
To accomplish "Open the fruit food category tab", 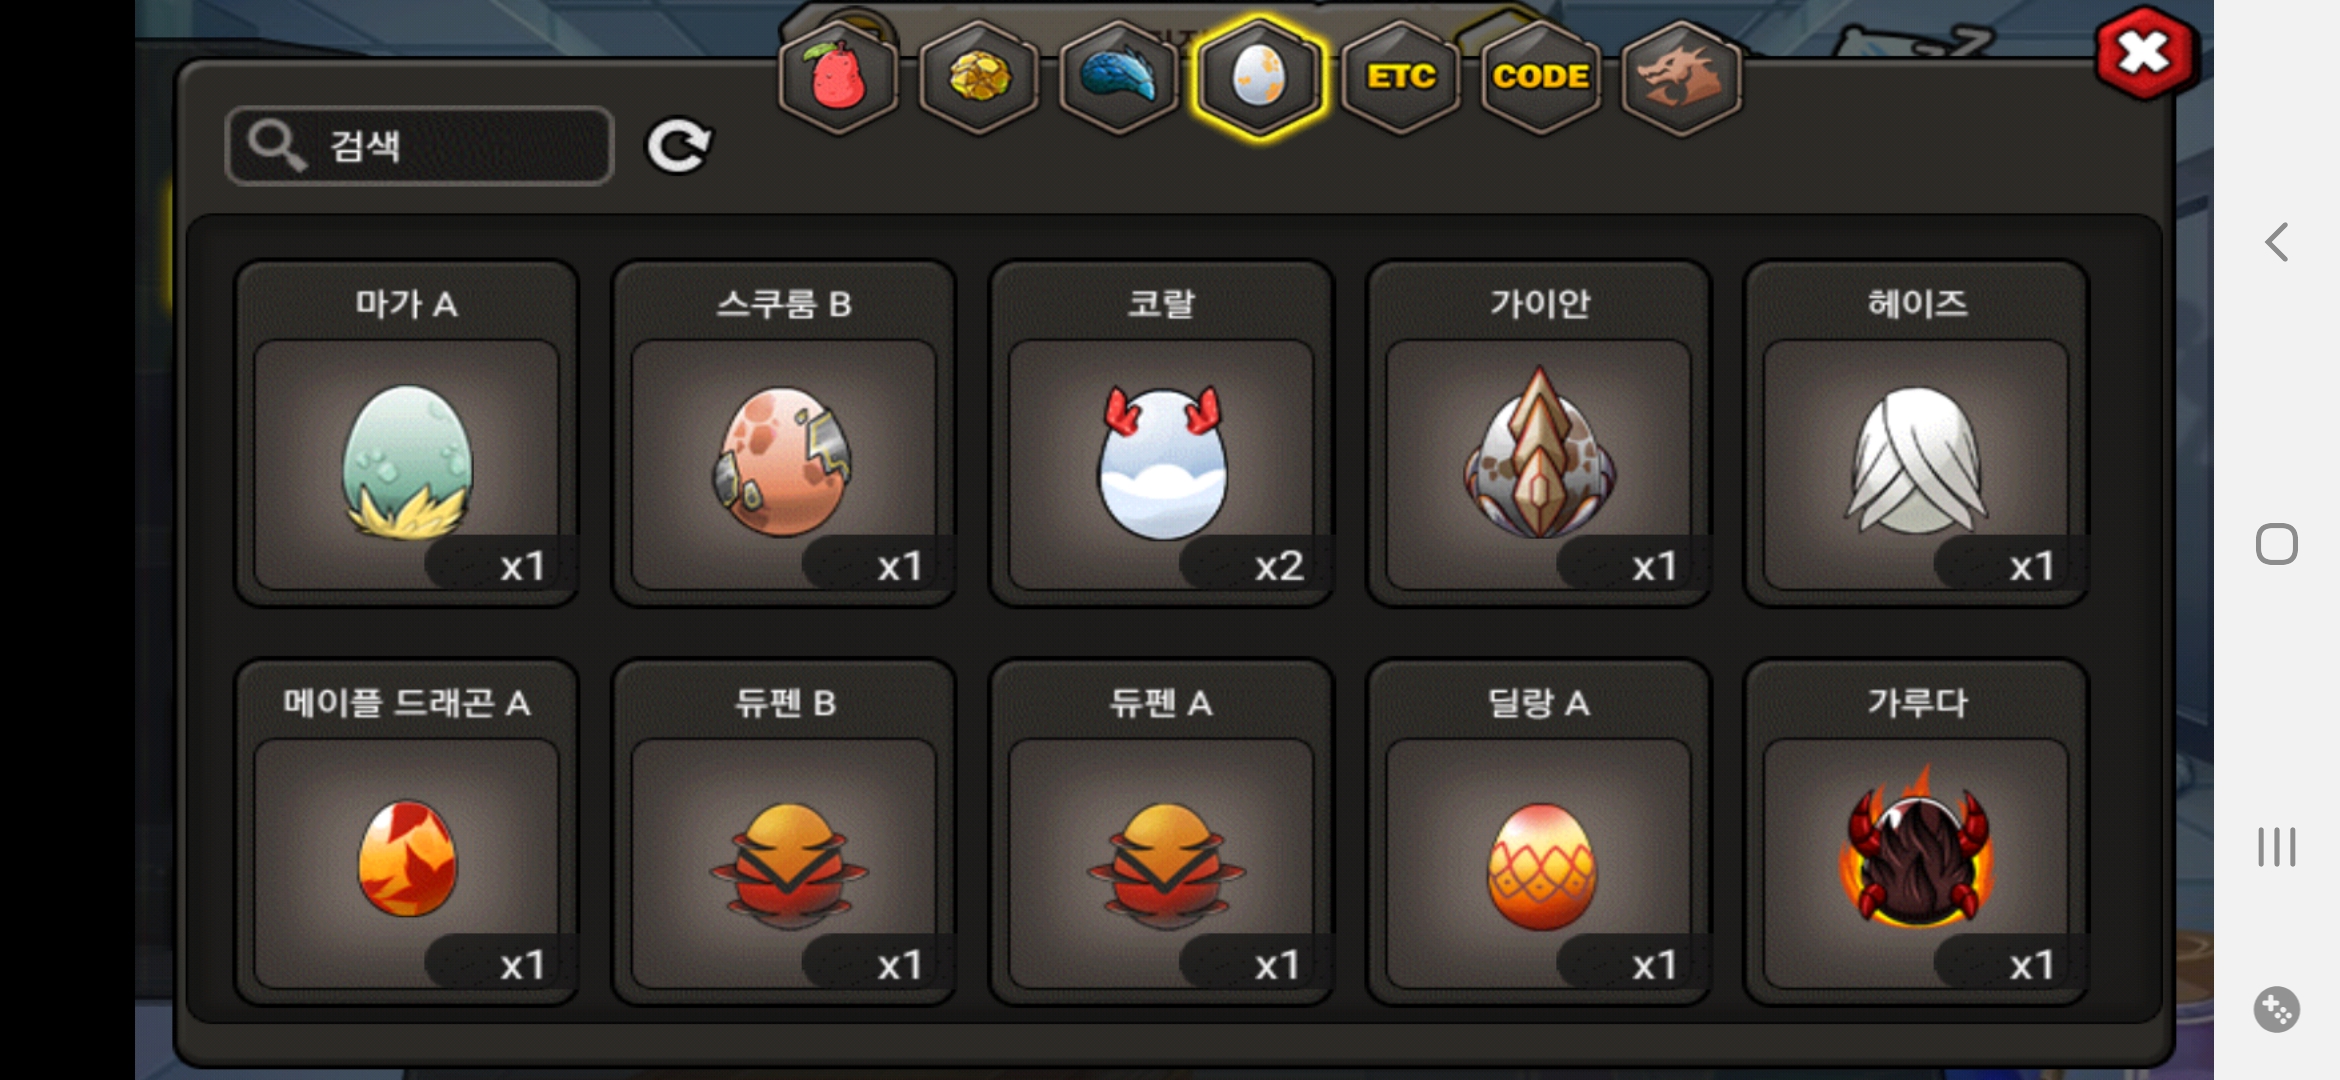I will tap(838, 78).
